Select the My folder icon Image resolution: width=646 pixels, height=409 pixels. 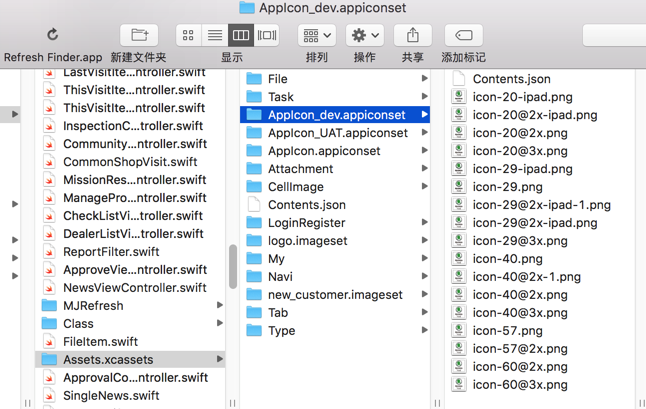pos(254,259)
